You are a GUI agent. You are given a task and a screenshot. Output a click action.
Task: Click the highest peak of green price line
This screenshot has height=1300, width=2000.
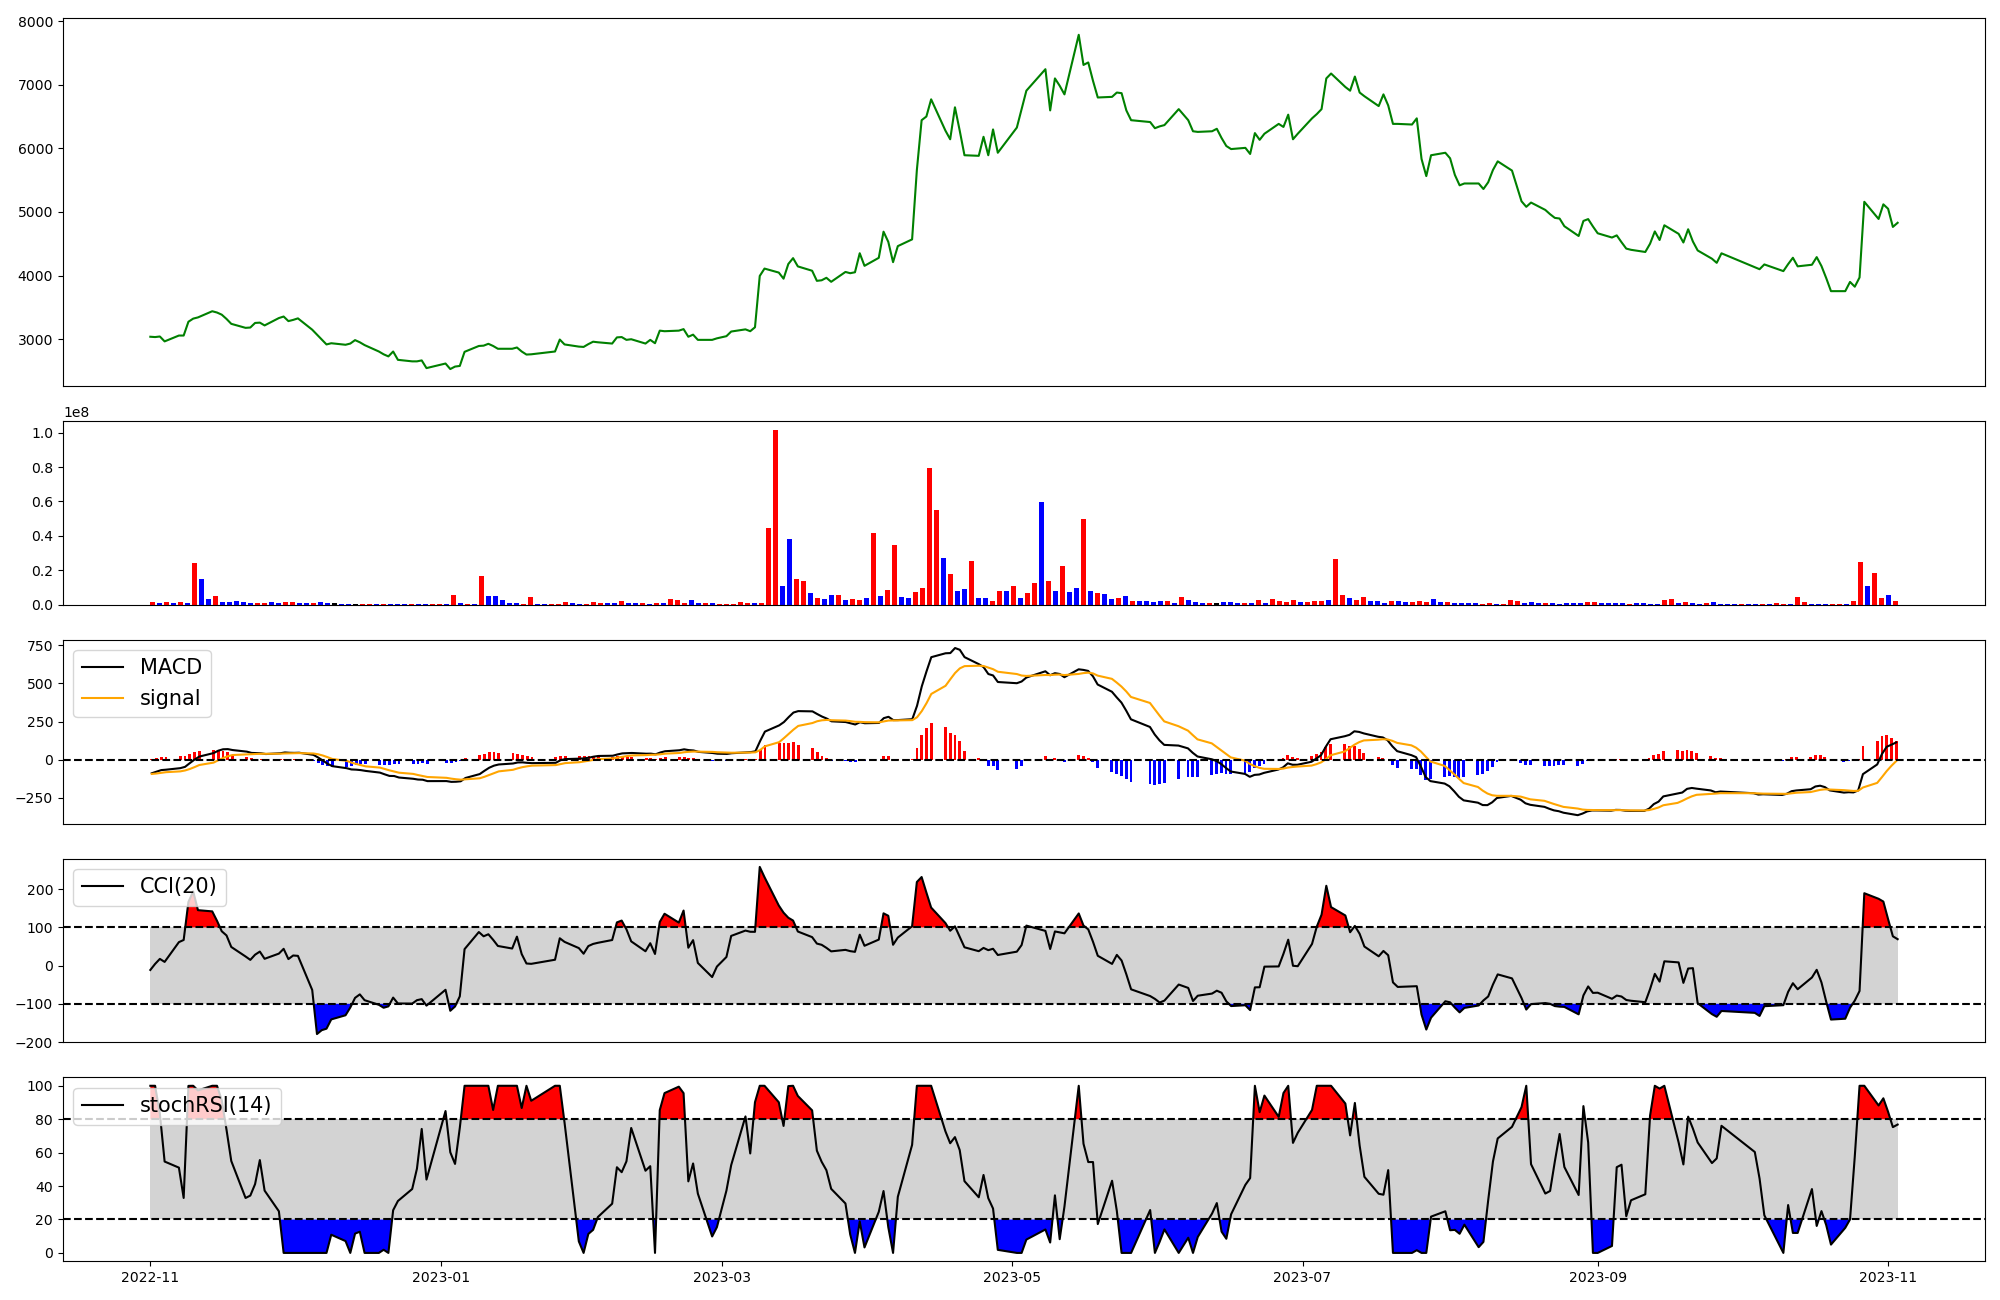[x=1078, y=36]
